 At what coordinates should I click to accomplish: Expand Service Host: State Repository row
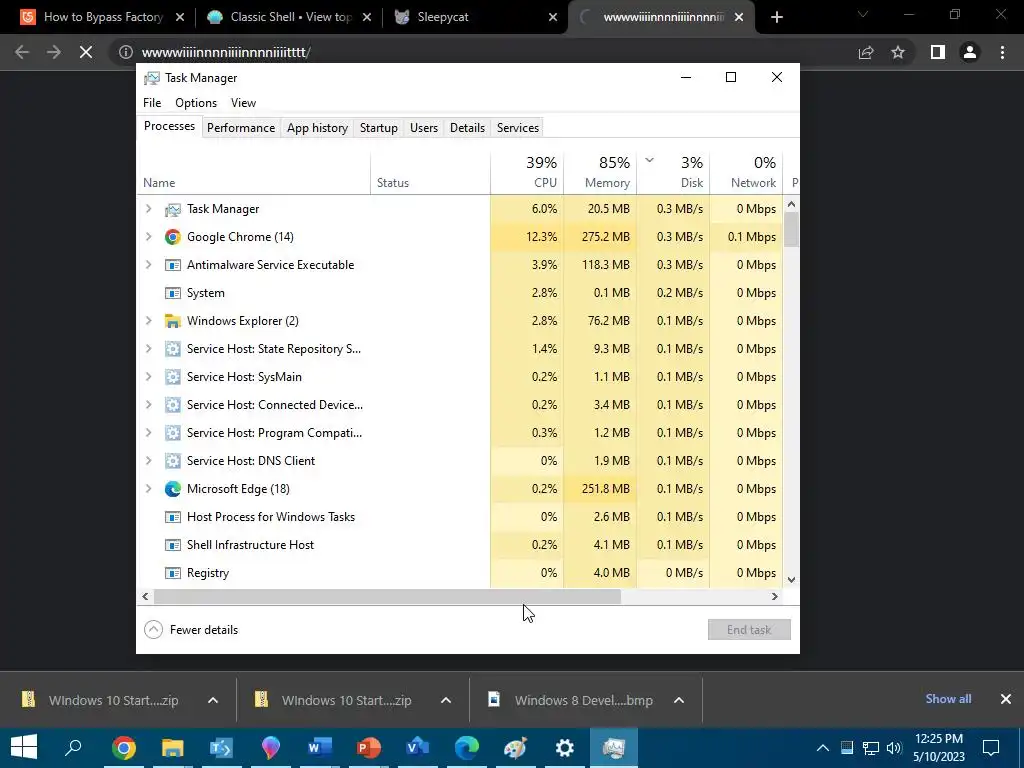click(x=149, y=349)
